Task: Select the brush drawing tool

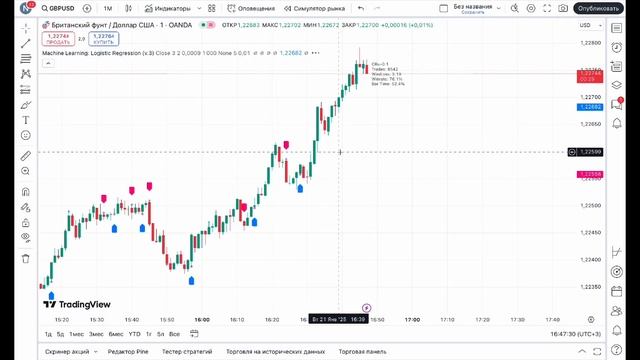Action: (26, 105)
